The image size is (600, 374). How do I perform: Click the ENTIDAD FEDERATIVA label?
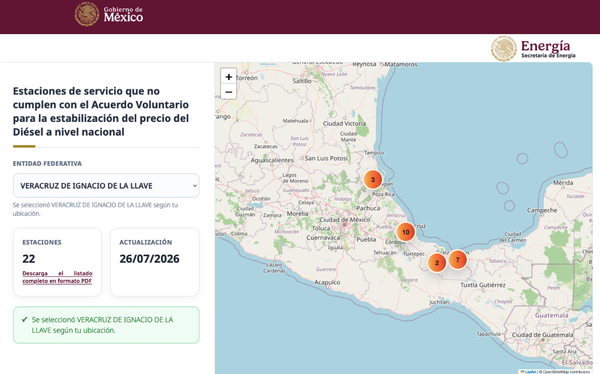click(47, 163)
